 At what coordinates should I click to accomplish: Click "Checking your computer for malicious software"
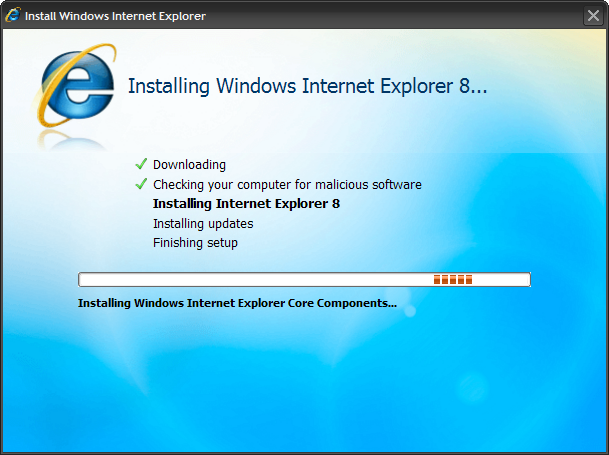[x=287, y=185]
